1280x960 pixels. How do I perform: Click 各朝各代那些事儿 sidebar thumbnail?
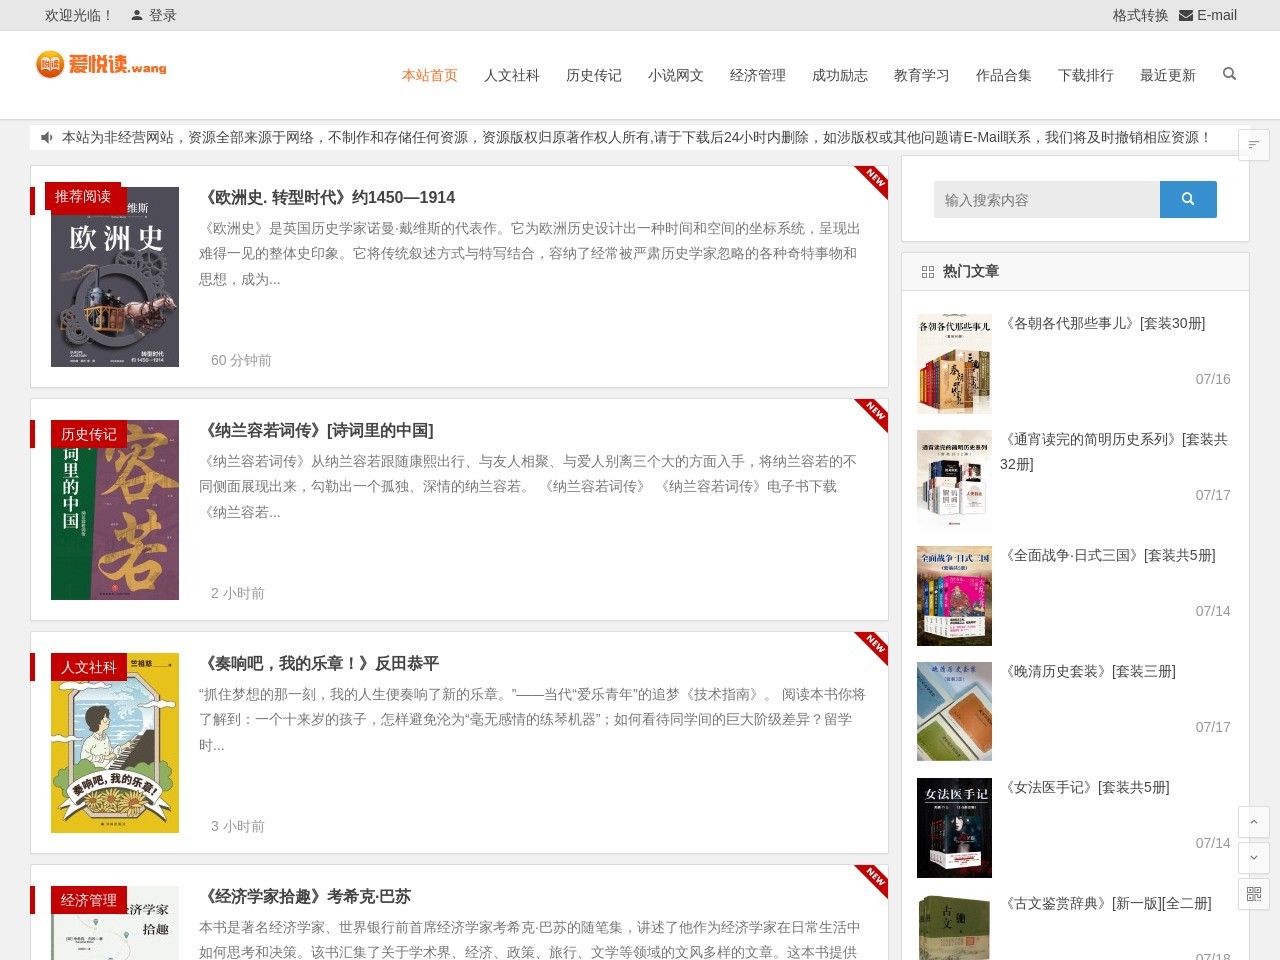click(x=954, y=364)
